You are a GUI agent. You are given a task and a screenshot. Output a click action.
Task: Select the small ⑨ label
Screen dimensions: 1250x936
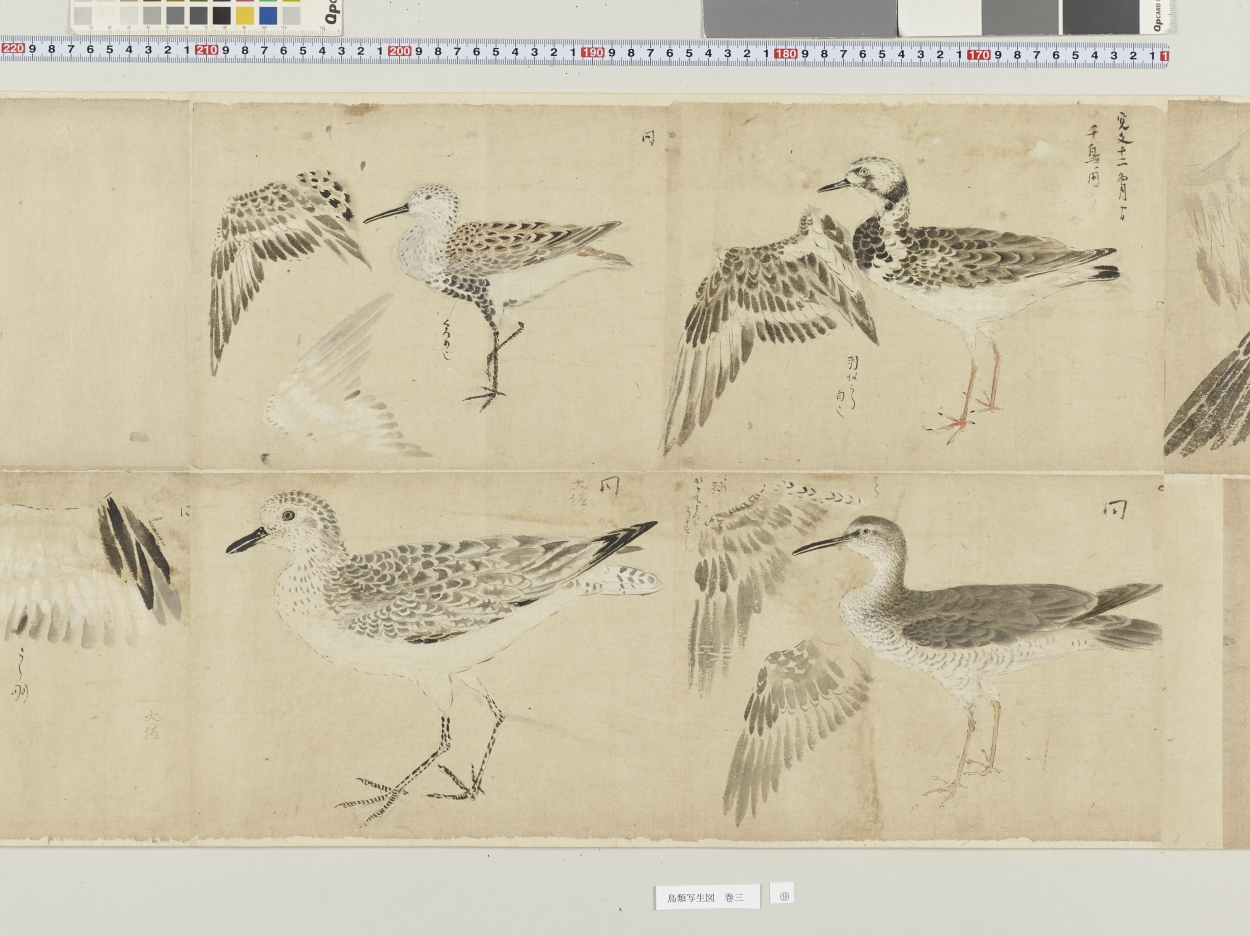pyautogui.click(x=783, y=895)
